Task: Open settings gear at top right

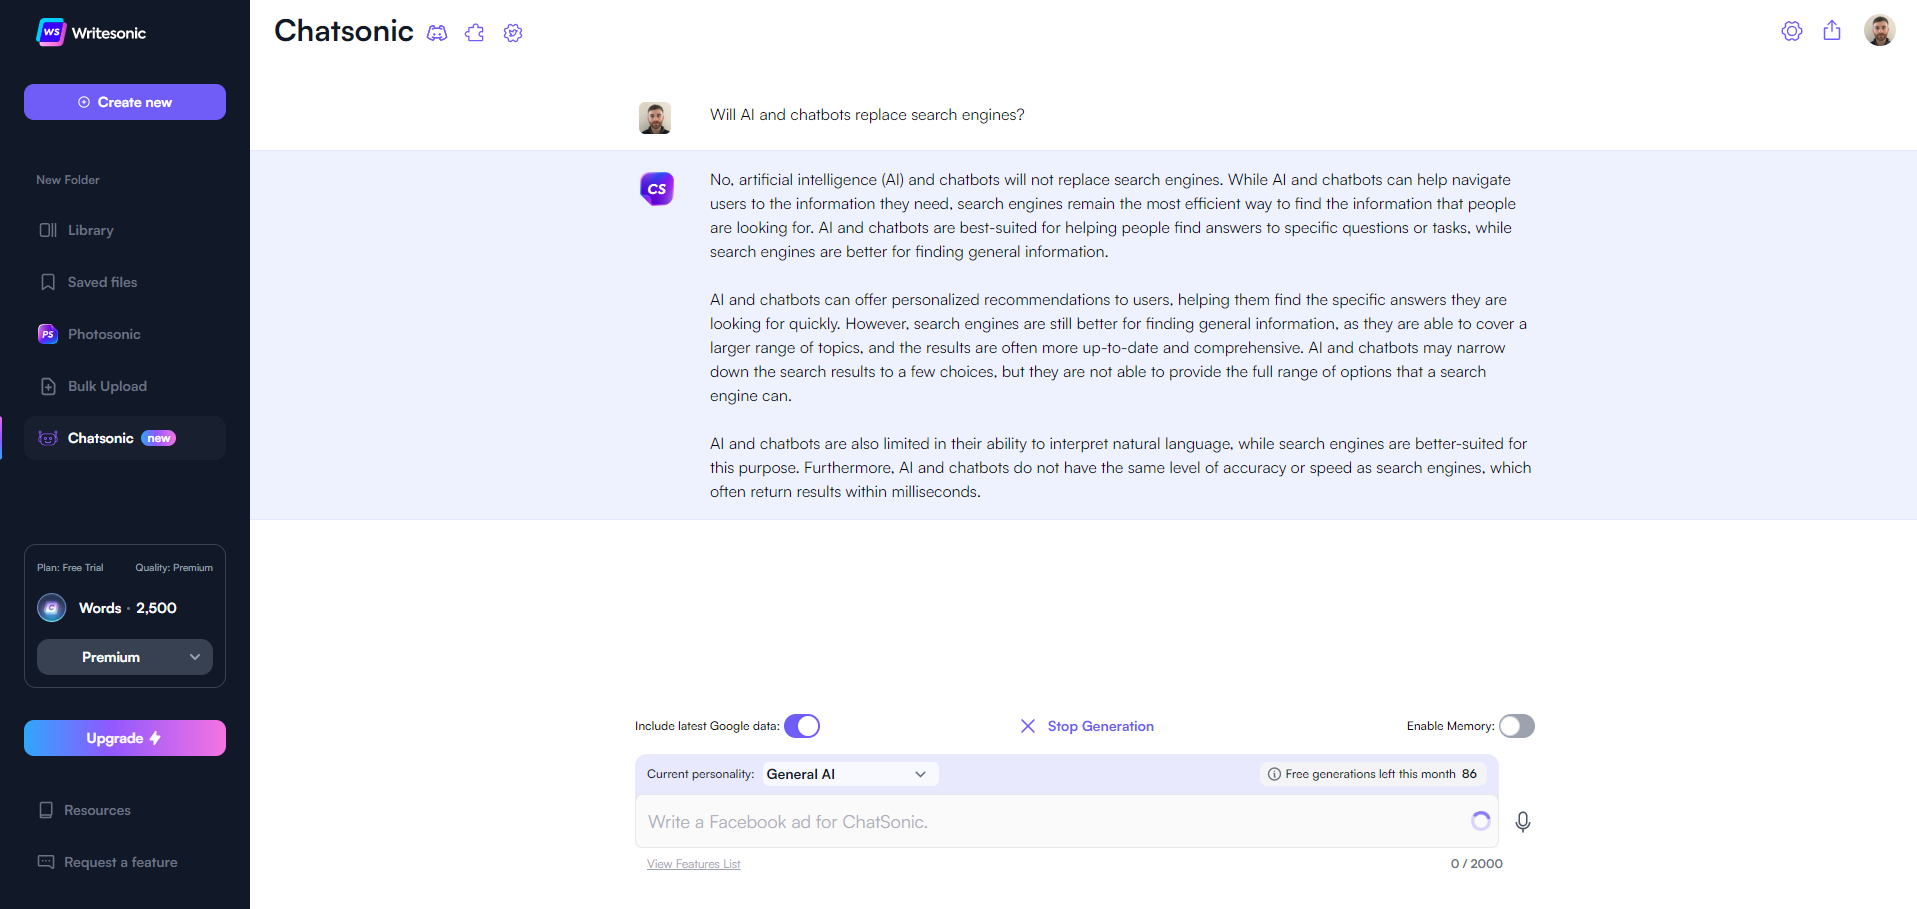Action: tap(1792, 31)
